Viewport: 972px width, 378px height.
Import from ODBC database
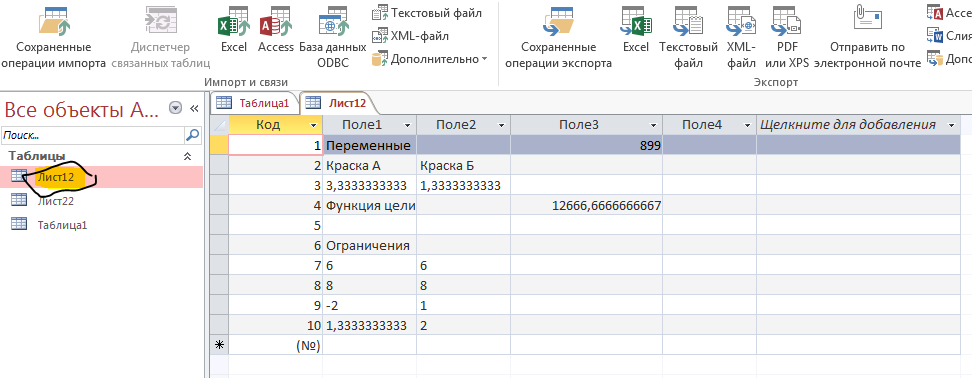coord(333,37)
